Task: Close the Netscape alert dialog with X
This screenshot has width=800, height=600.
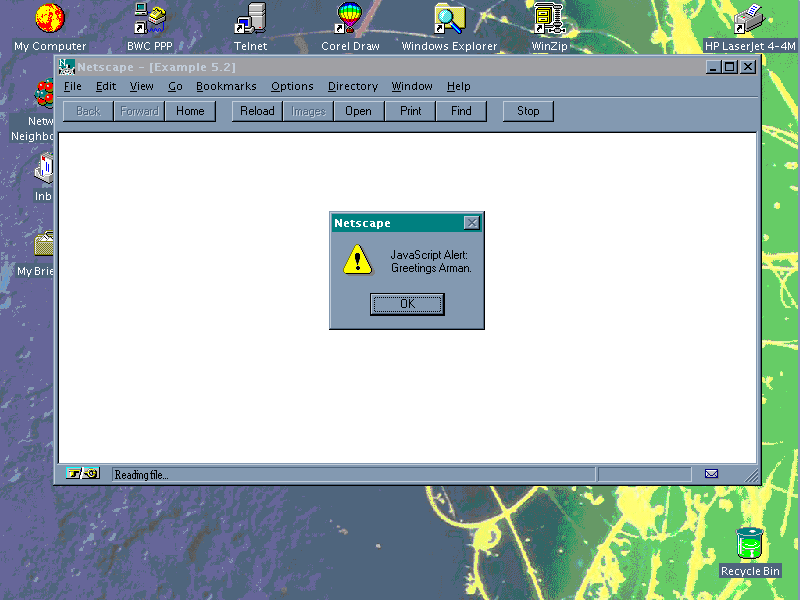Action: point(472,223)
